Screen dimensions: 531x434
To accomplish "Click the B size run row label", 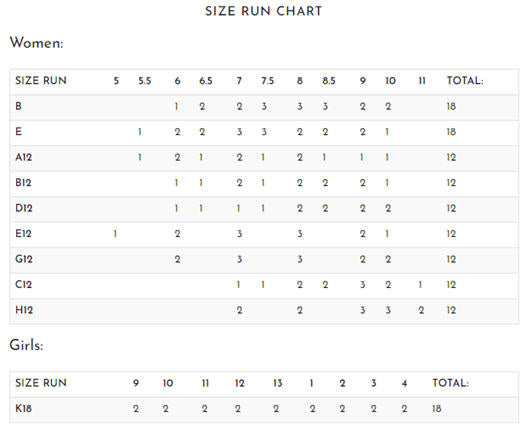I will 18,106.
